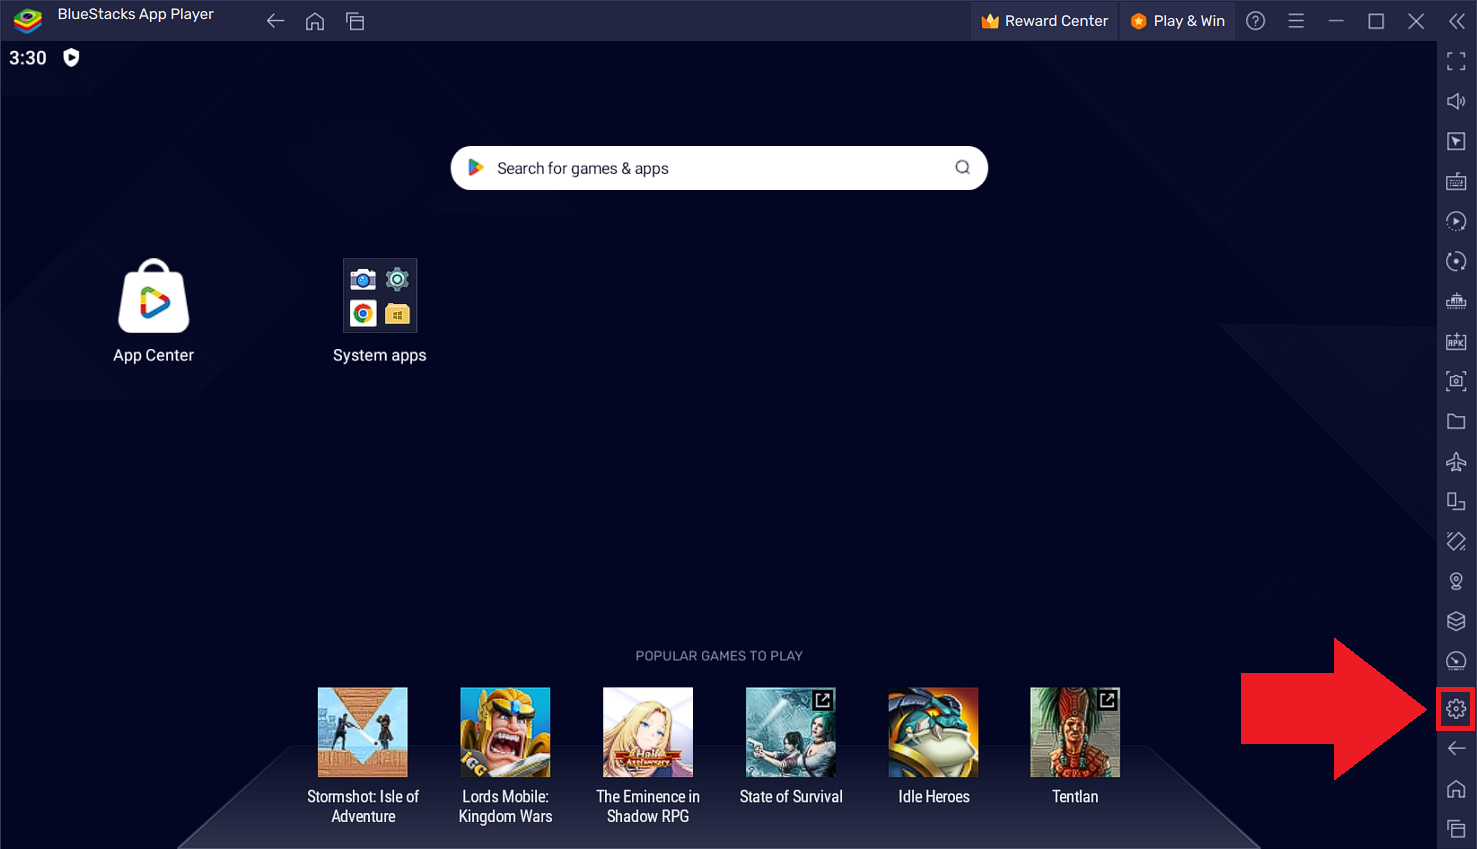Image resolution: width=1477 pixels, height=849 pixels.
Task: Click the sidebar recent apps icon
Action: [x=1456, y=829]
